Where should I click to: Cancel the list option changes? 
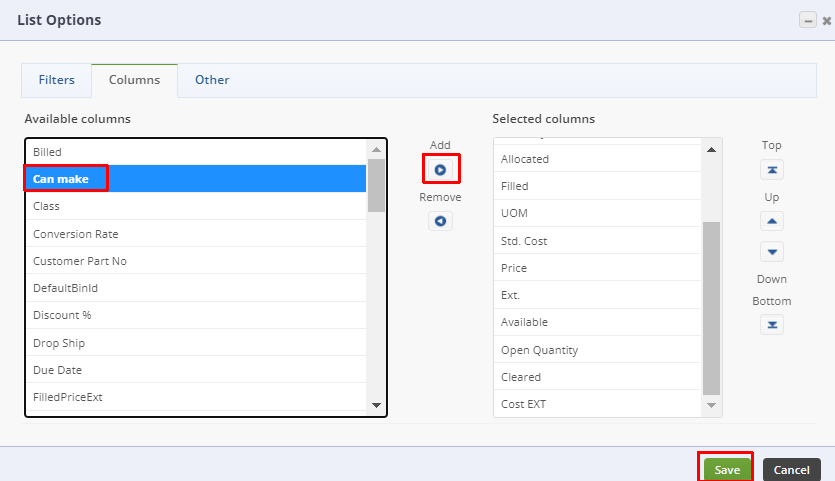791,470
